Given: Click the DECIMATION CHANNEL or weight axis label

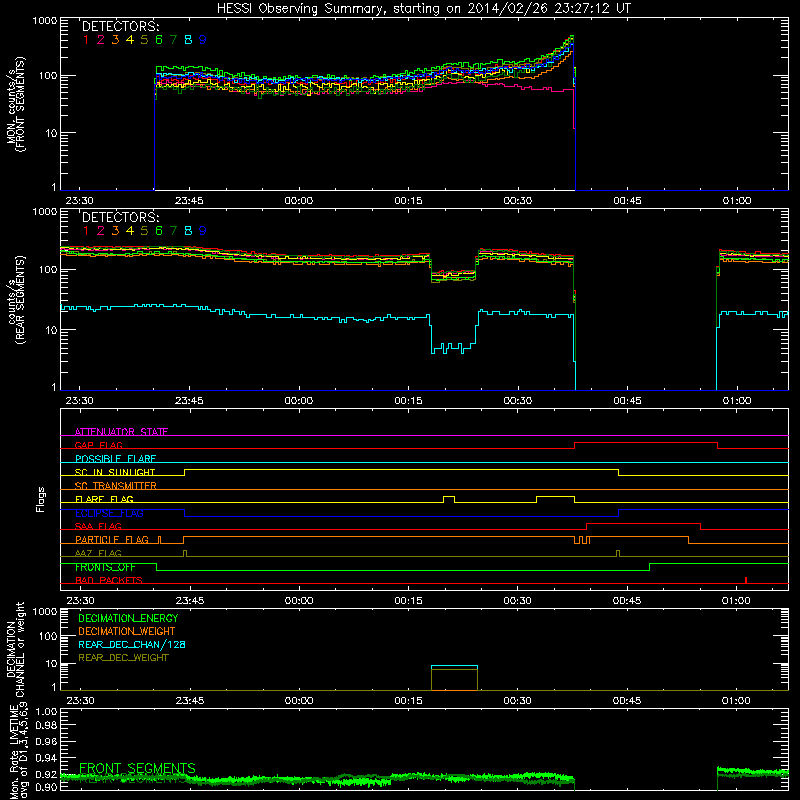Looking at the screenshot, I should [x=15, y=649].
